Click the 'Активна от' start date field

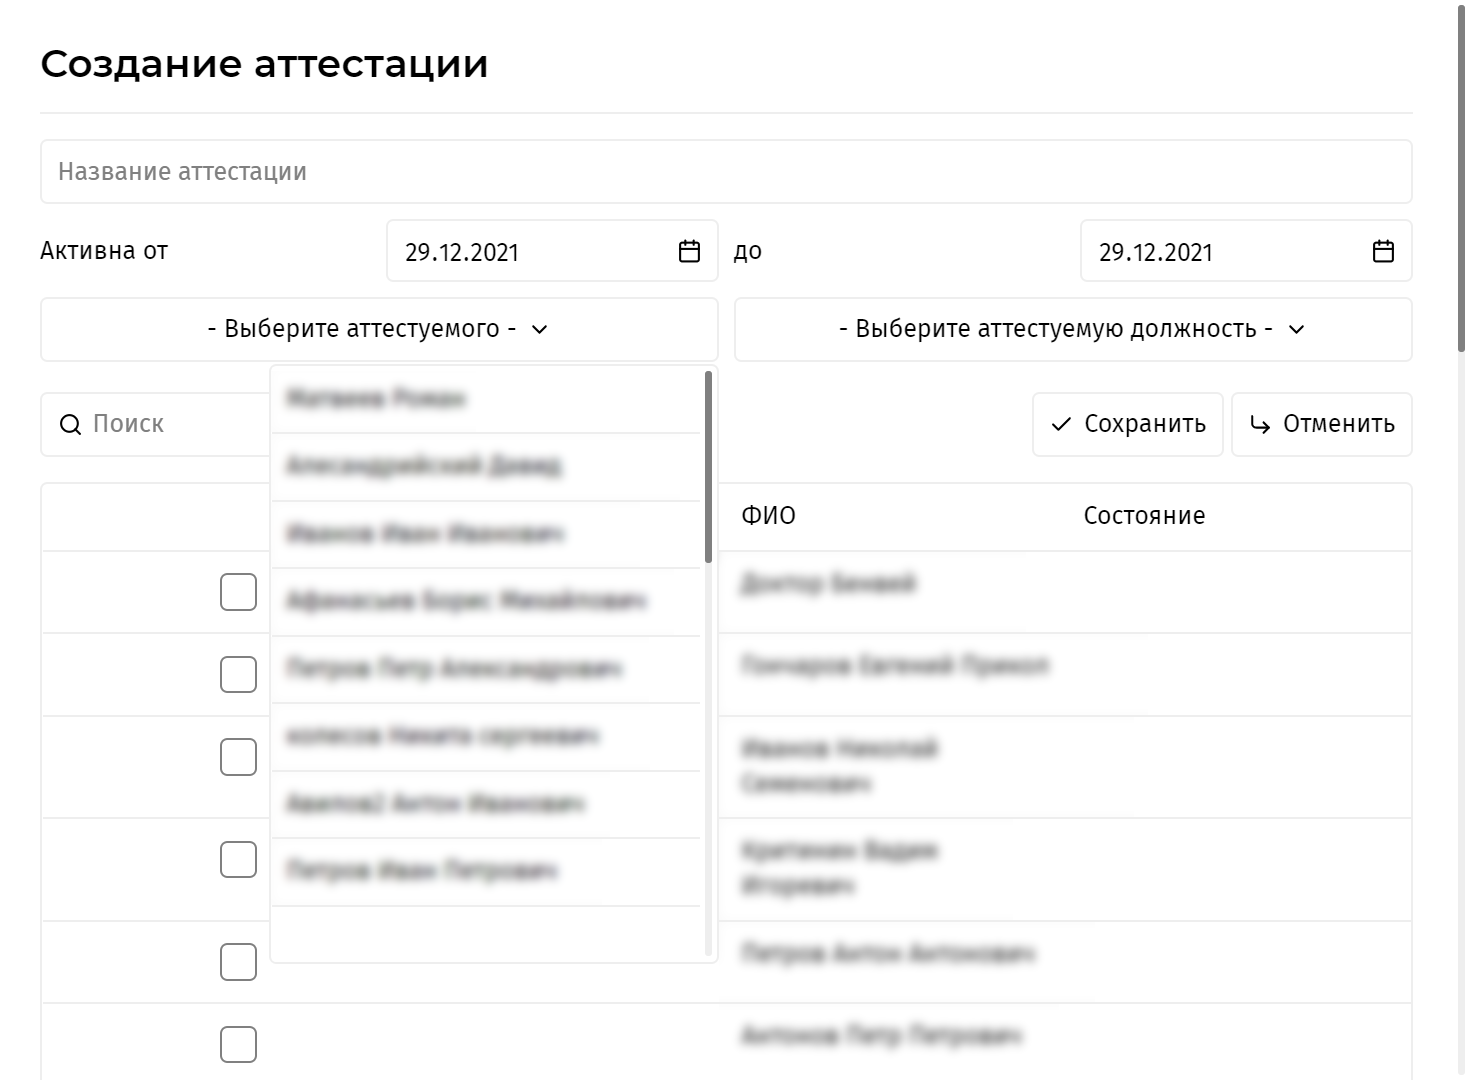(530, 252)
